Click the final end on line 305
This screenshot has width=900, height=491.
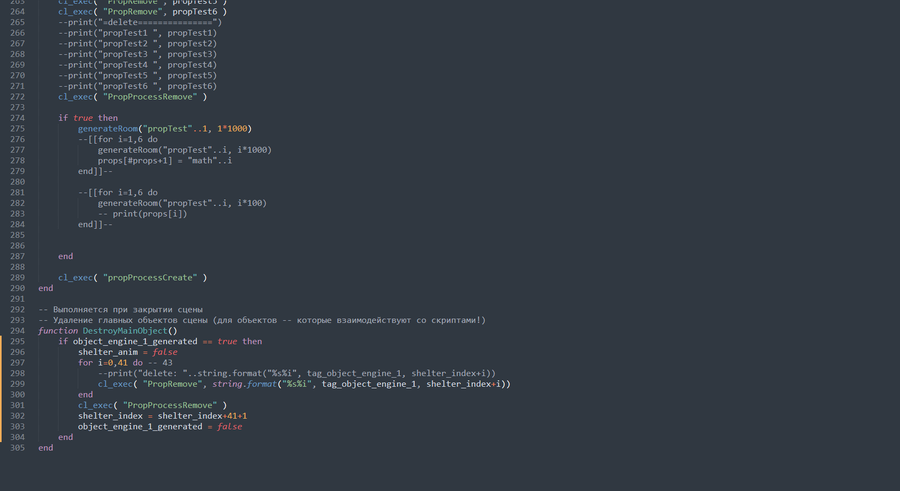(45, 447)
